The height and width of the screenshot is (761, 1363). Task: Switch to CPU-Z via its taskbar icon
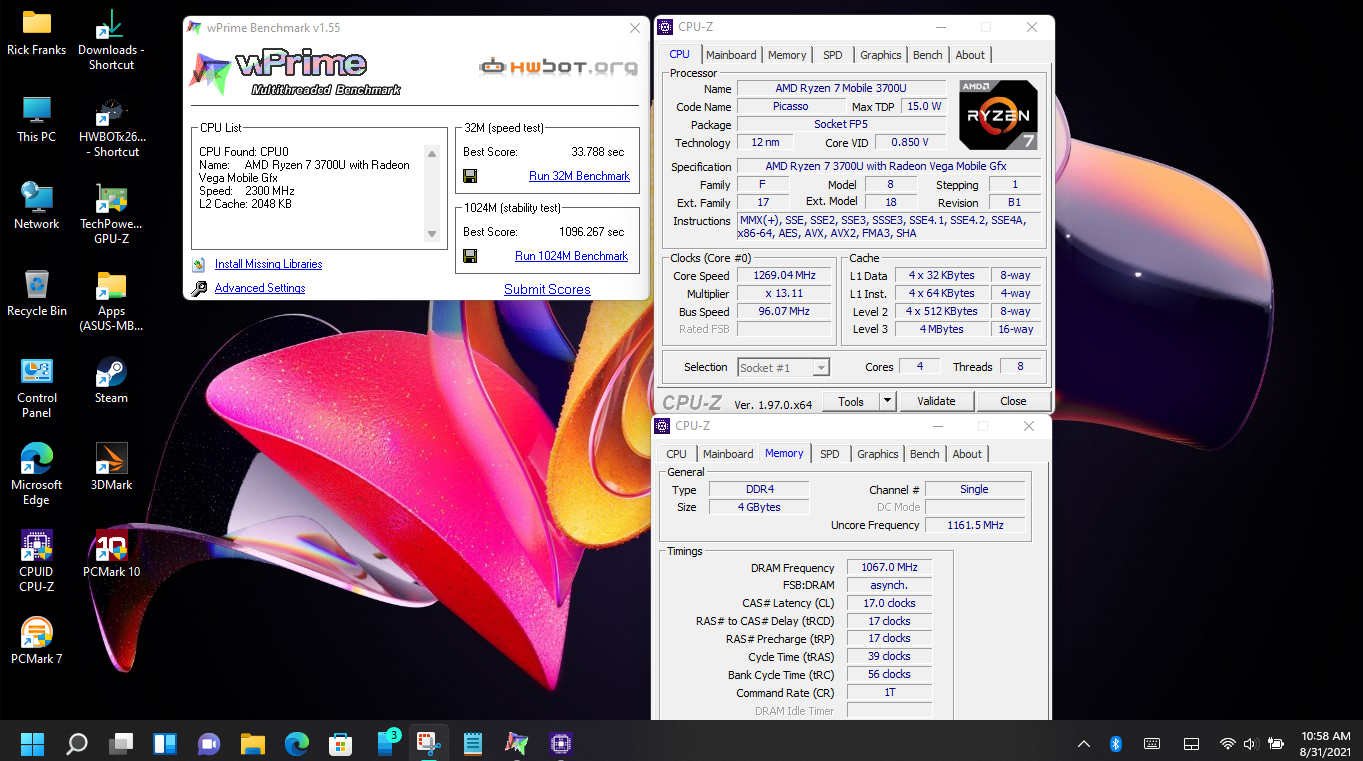(561, 744)
